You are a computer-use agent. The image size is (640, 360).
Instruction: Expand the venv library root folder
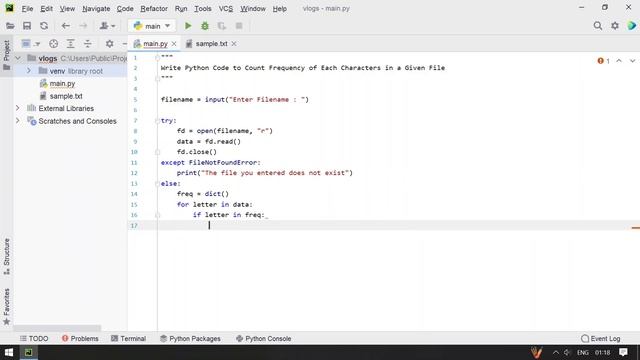29,71
